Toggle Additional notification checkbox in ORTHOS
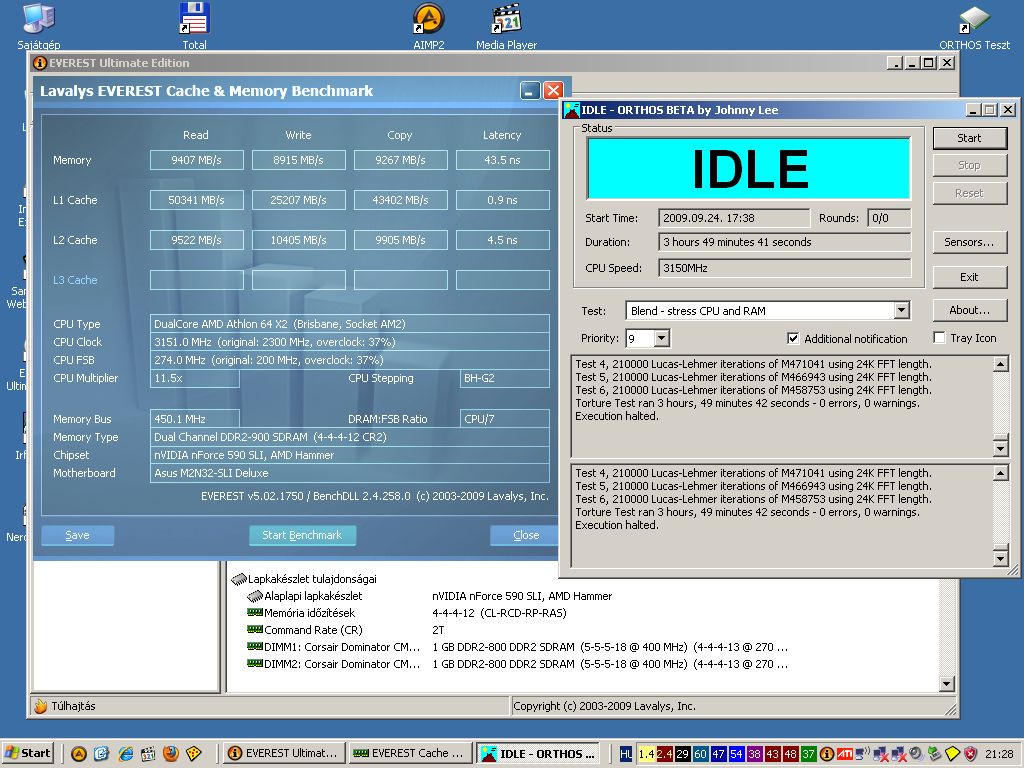The image size is (1024, 768). click(793, 338)
